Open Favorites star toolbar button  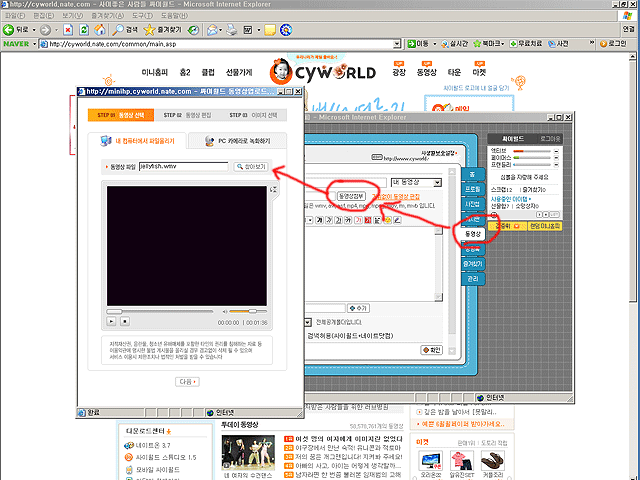pyautogui.click(x=163, y=30)
